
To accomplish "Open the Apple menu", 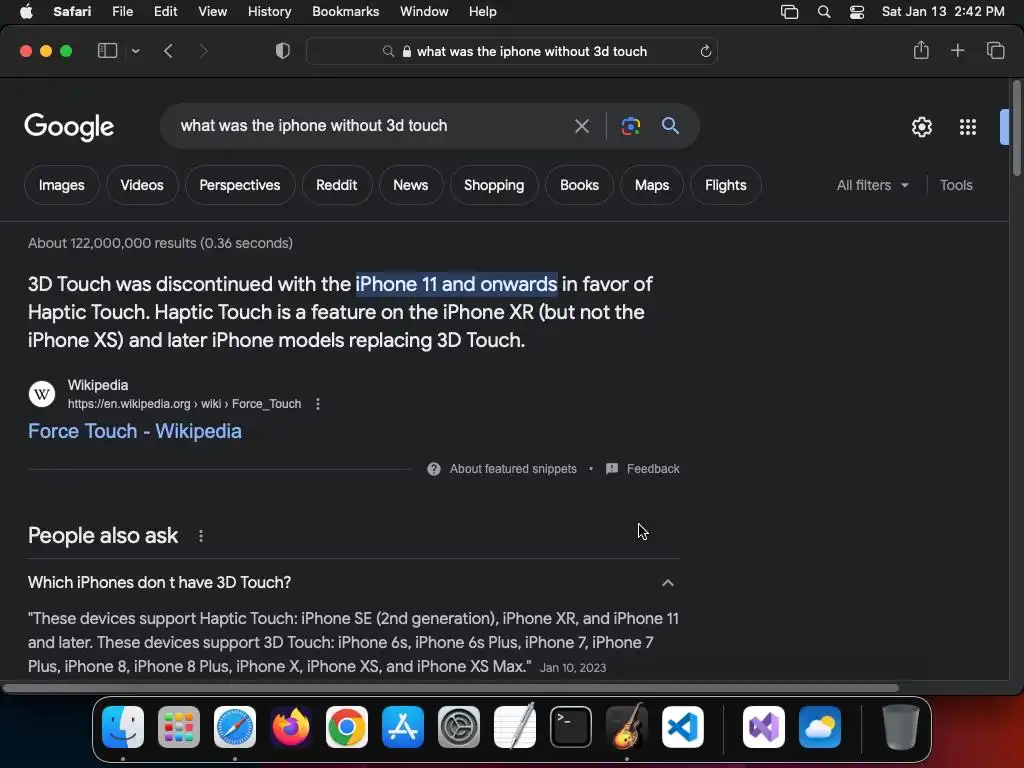I will coord(26,12).
